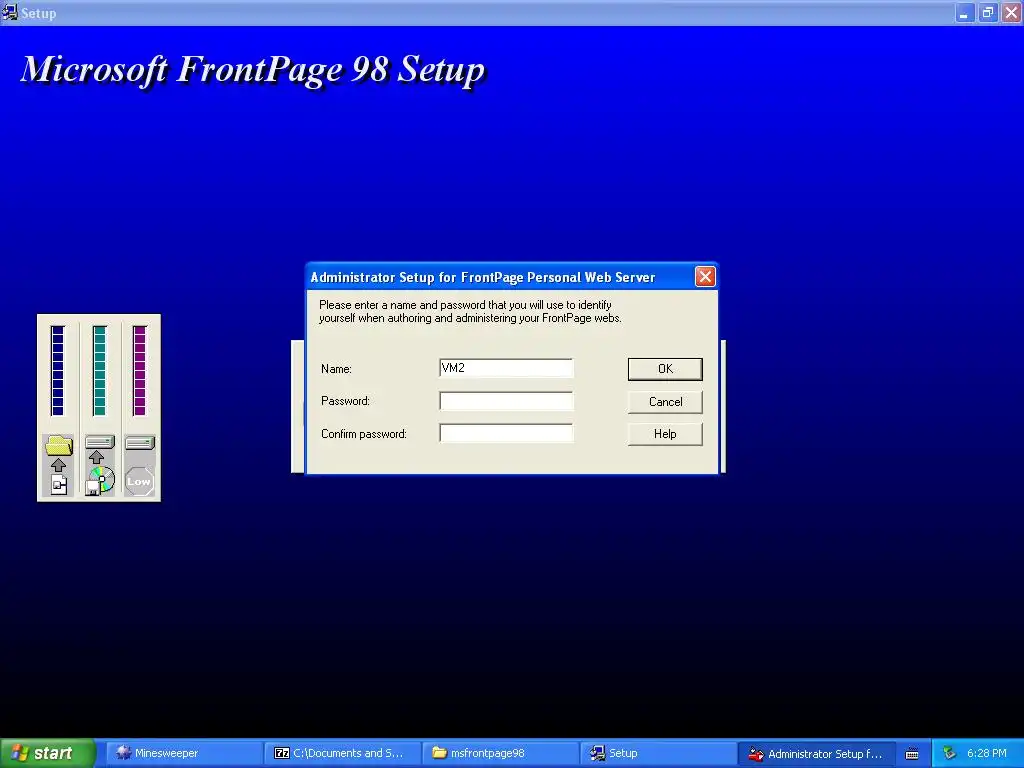Viewport: 1024px width, 768px height.
Task: Click the magenta disk space progress bar
Action: click(139, 370)
